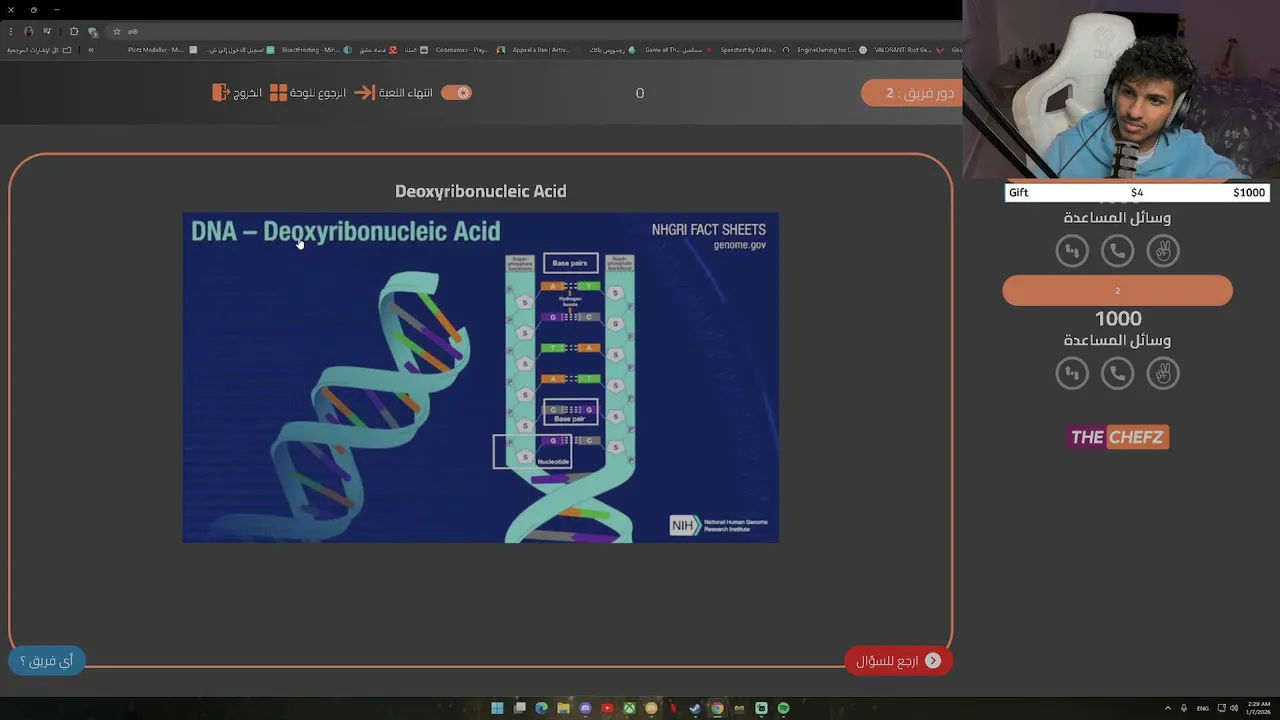Use the team 2 phone call lifeline icon
Screen dimensions: 1280x720
pyautogui.click(x=1117, y=373)
